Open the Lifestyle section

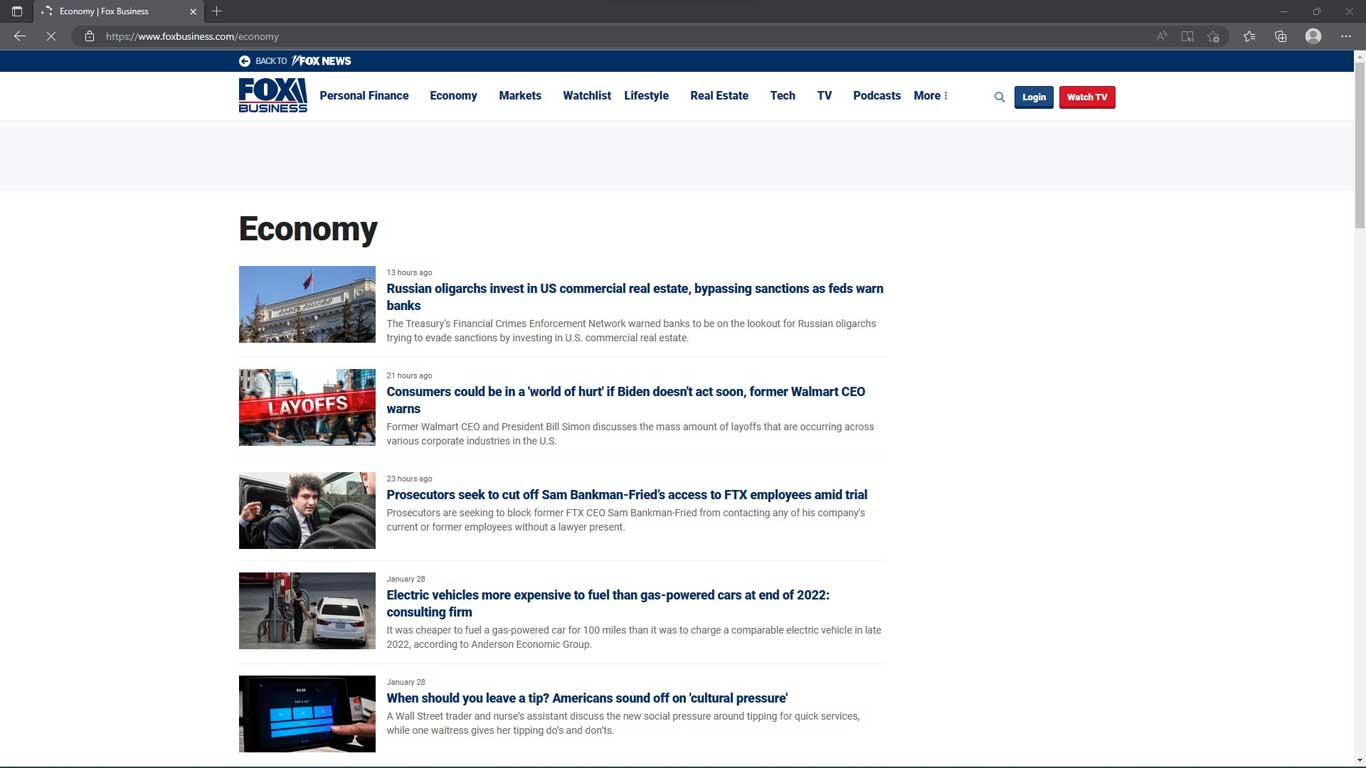click(x=646, y=96)
